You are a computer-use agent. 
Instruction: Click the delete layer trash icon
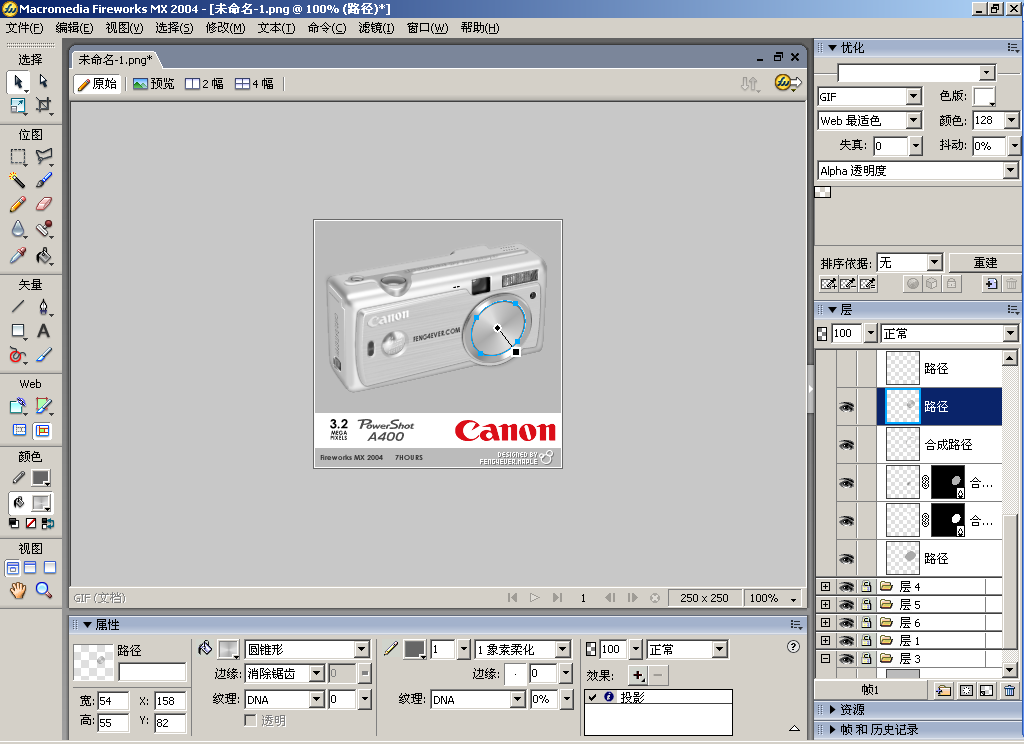[1010, 690]
